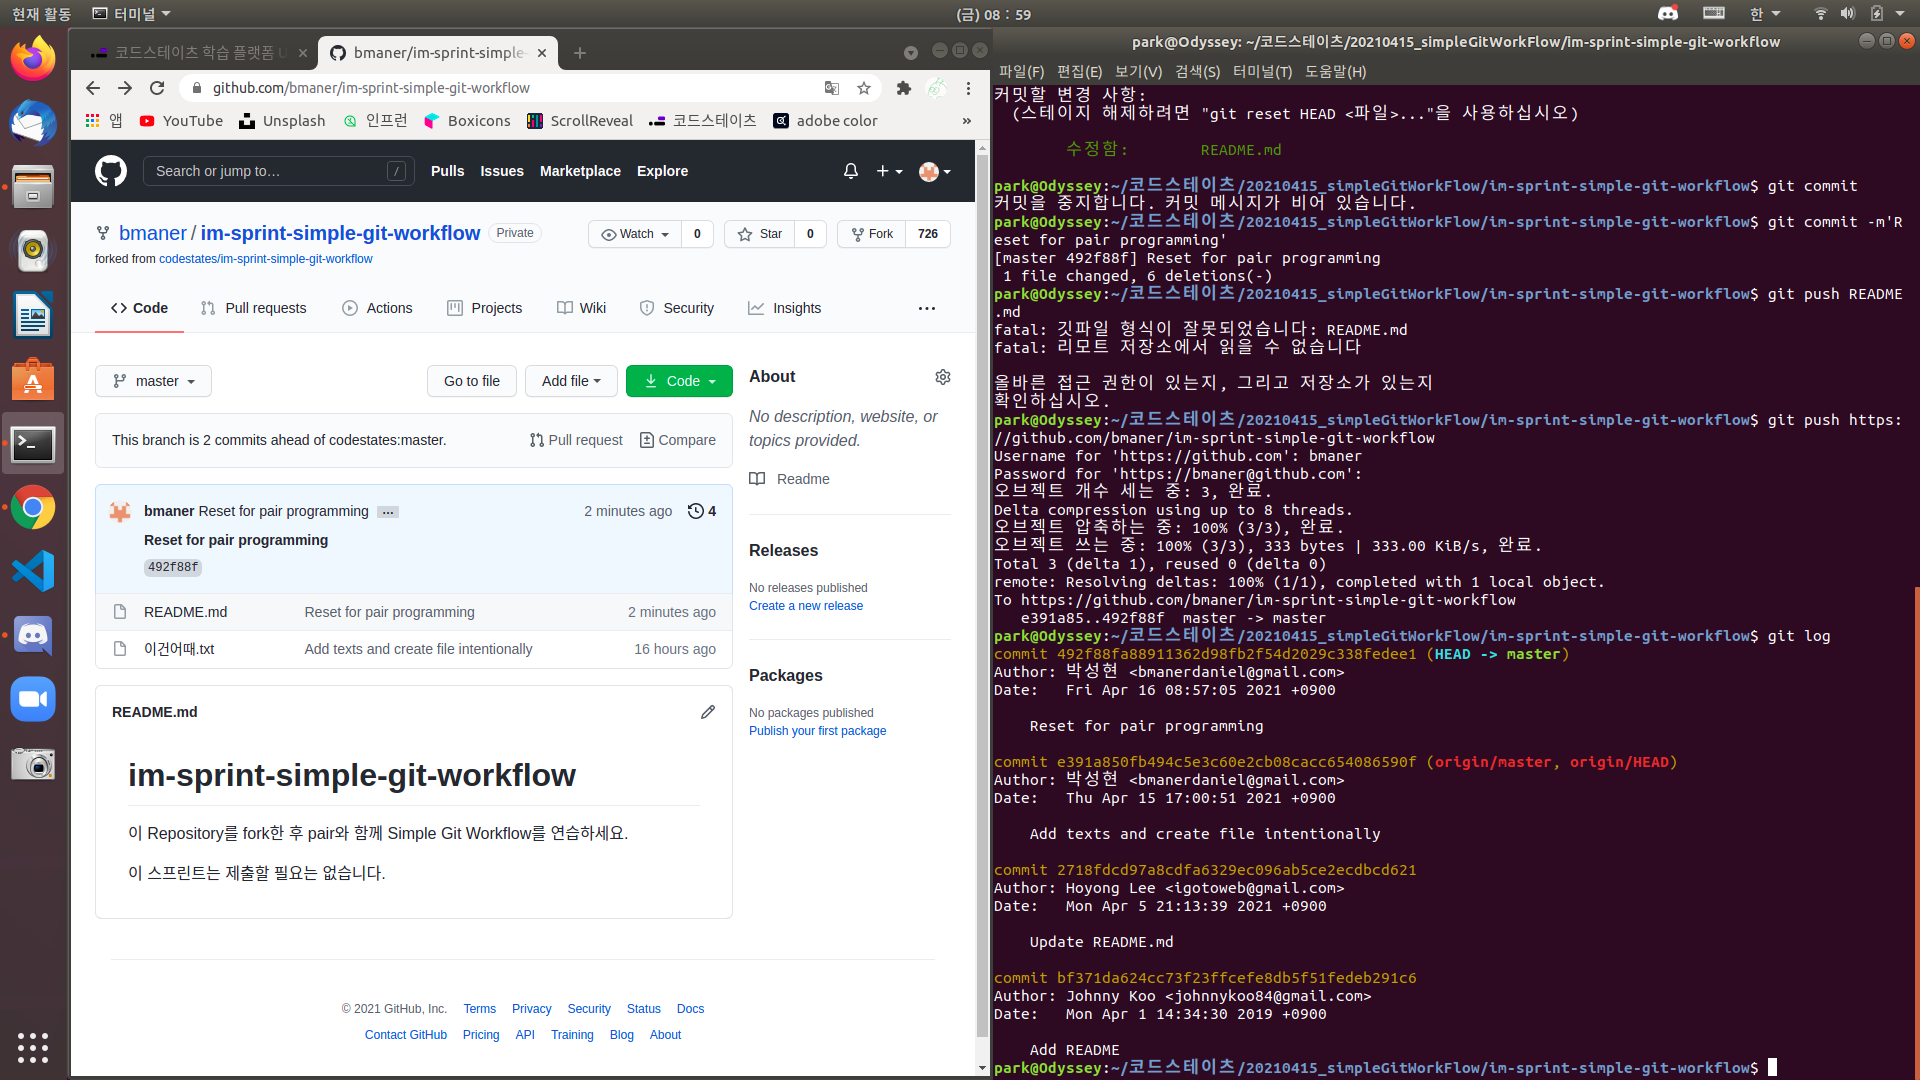
Task: Bookmark this page with the star icon
Action: click(x=864, y=88)
